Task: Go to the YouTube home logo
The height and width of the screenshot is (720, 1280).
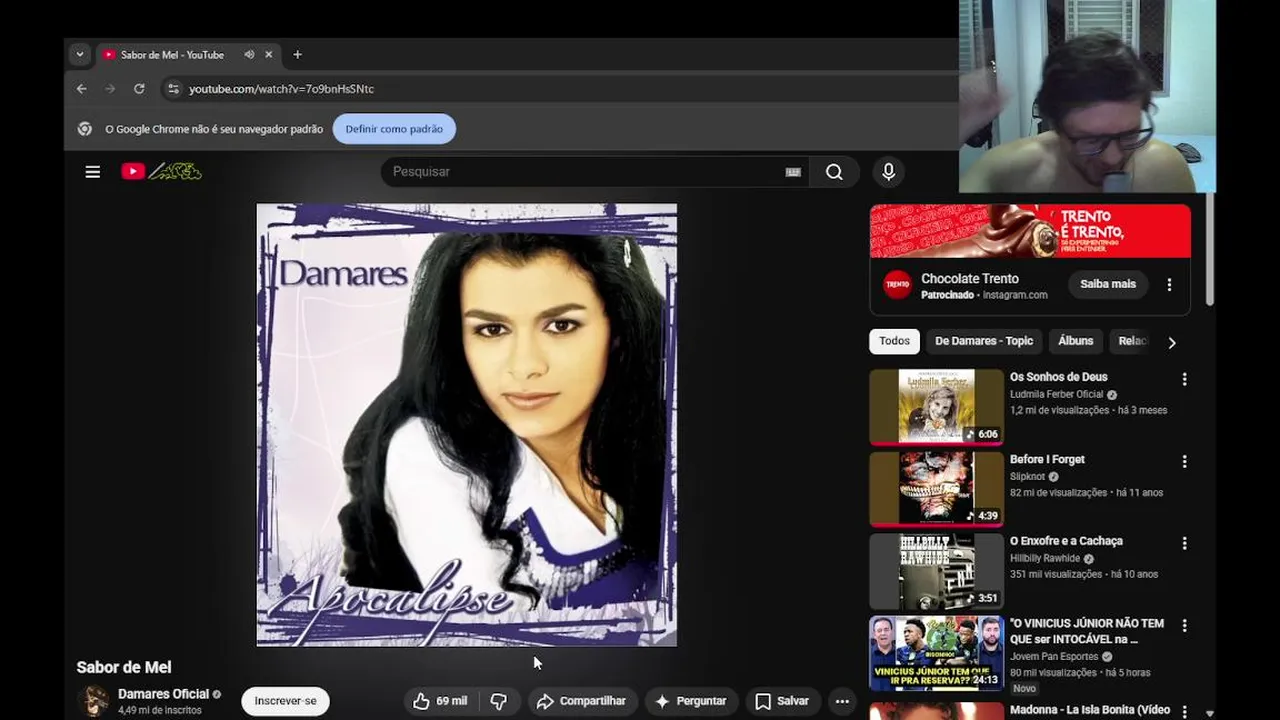Action: (162, 172)
